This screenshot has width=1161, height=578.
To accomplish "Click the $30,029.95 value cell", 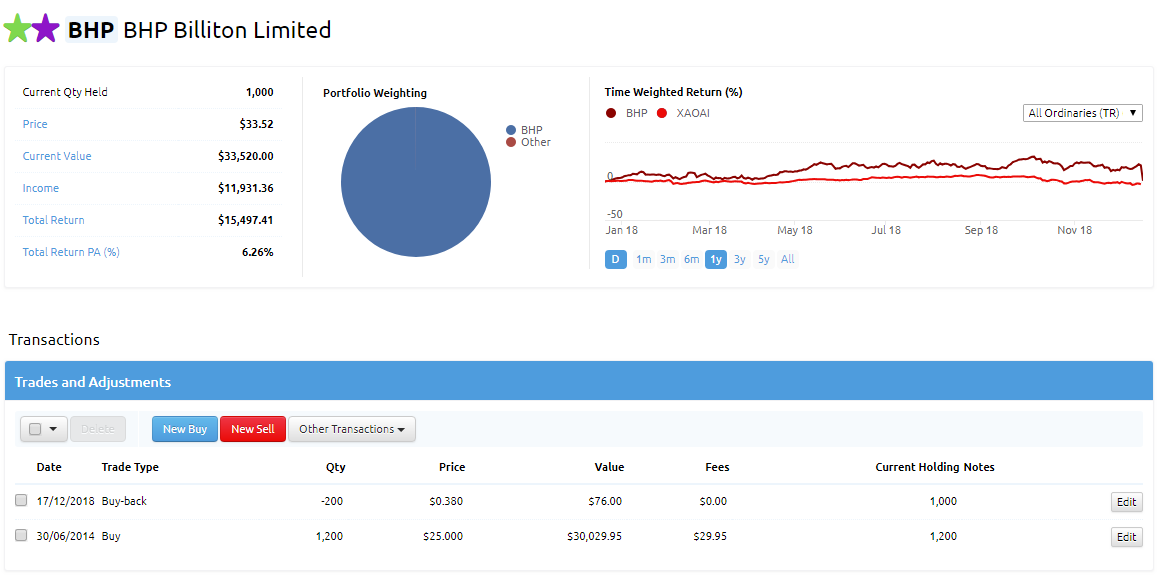I will [595, 536].
